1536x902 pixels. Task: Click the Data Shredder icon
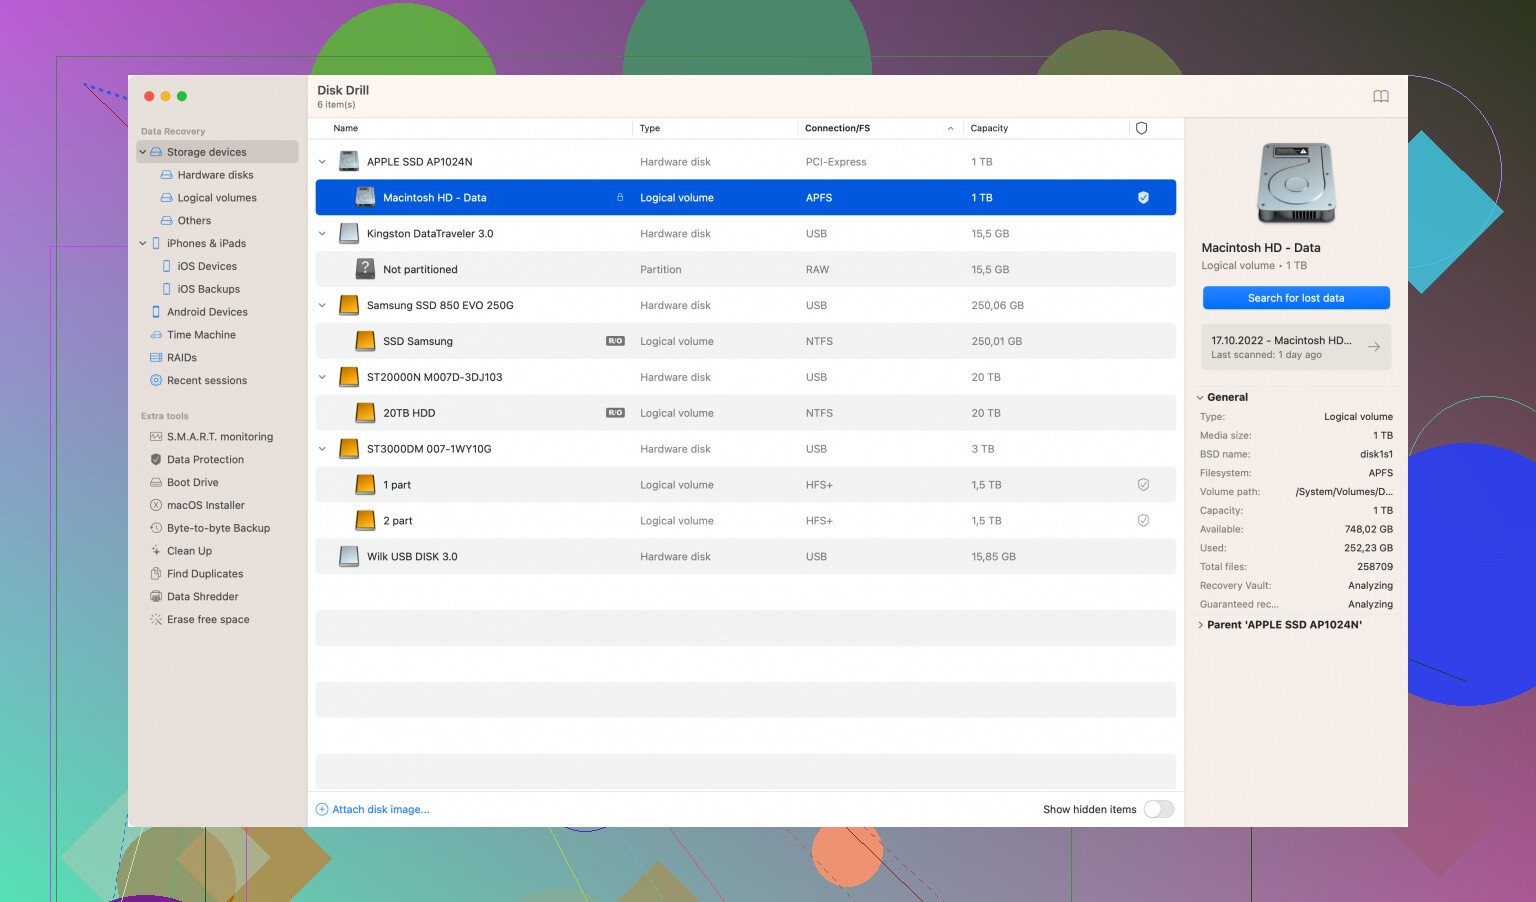(x=156, y=597)
